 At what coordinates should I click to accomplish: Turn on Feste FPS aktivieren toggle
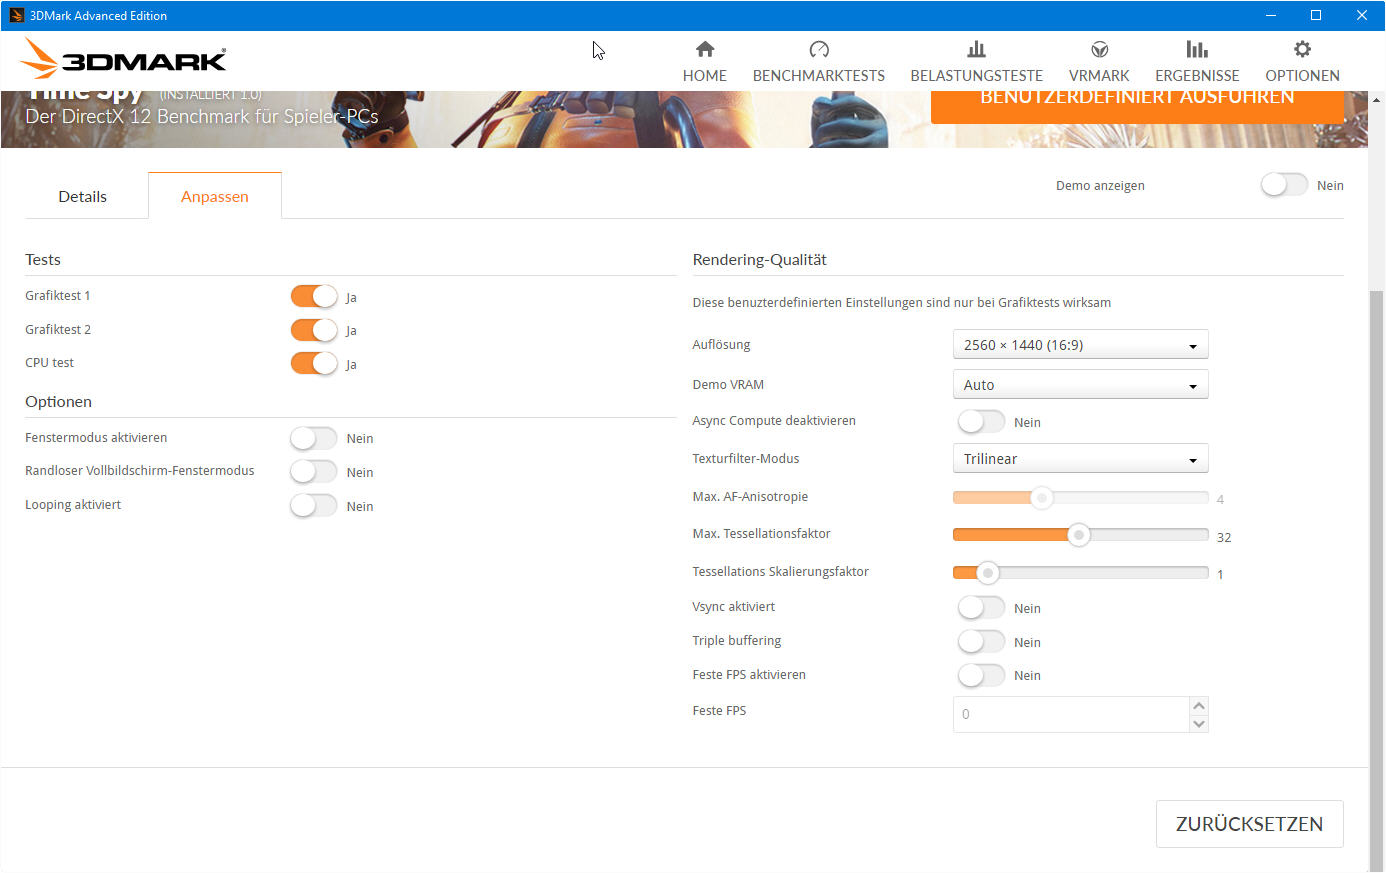981,675
